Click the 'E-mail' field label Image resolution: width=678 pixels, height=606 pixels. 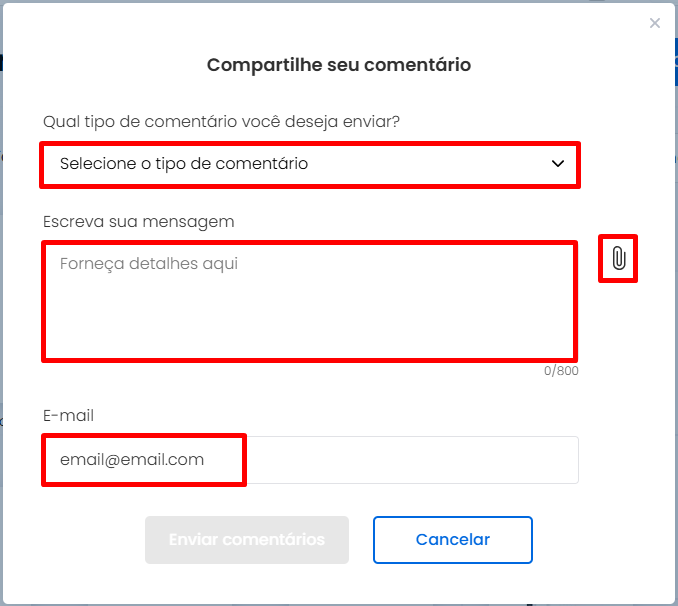coord(68,415)
